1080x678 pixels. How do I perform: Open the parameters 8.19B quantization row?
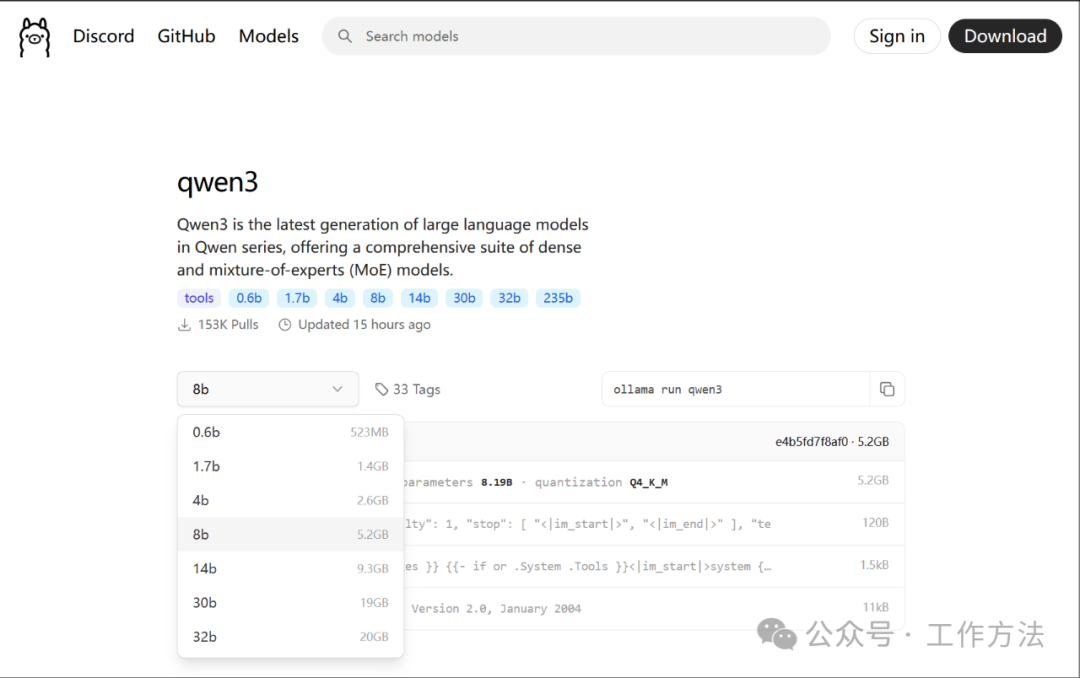[653, 482]
